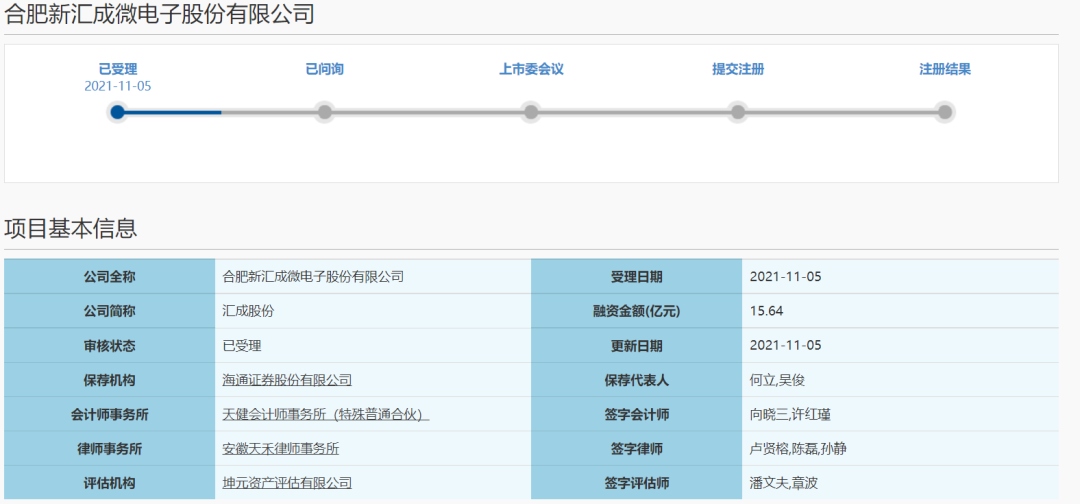
Task: Click the 融资金额(亿元) header cell
Action: pyautogui.click(x=636, y=311)
